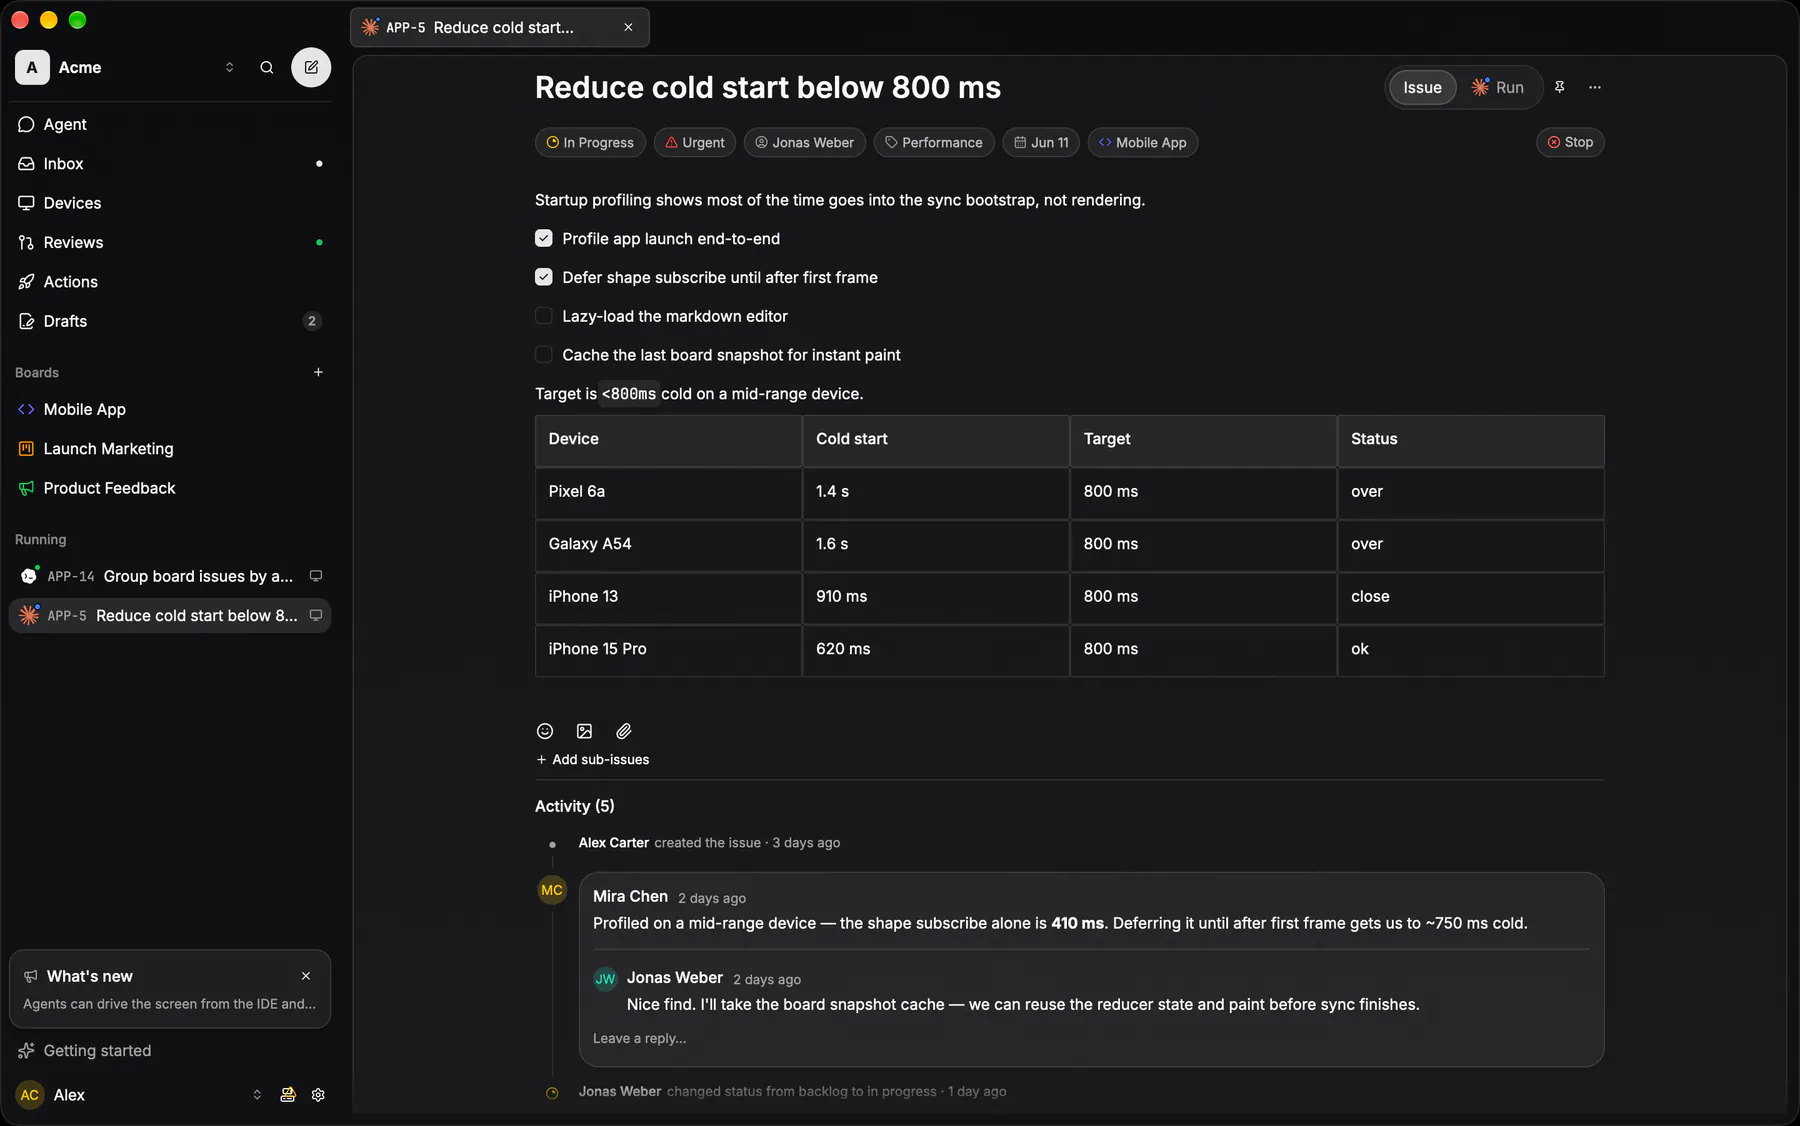The image size is (1800, 1126).
Task: Compose a new issue with the pencil icon
Action: [311, 67]
